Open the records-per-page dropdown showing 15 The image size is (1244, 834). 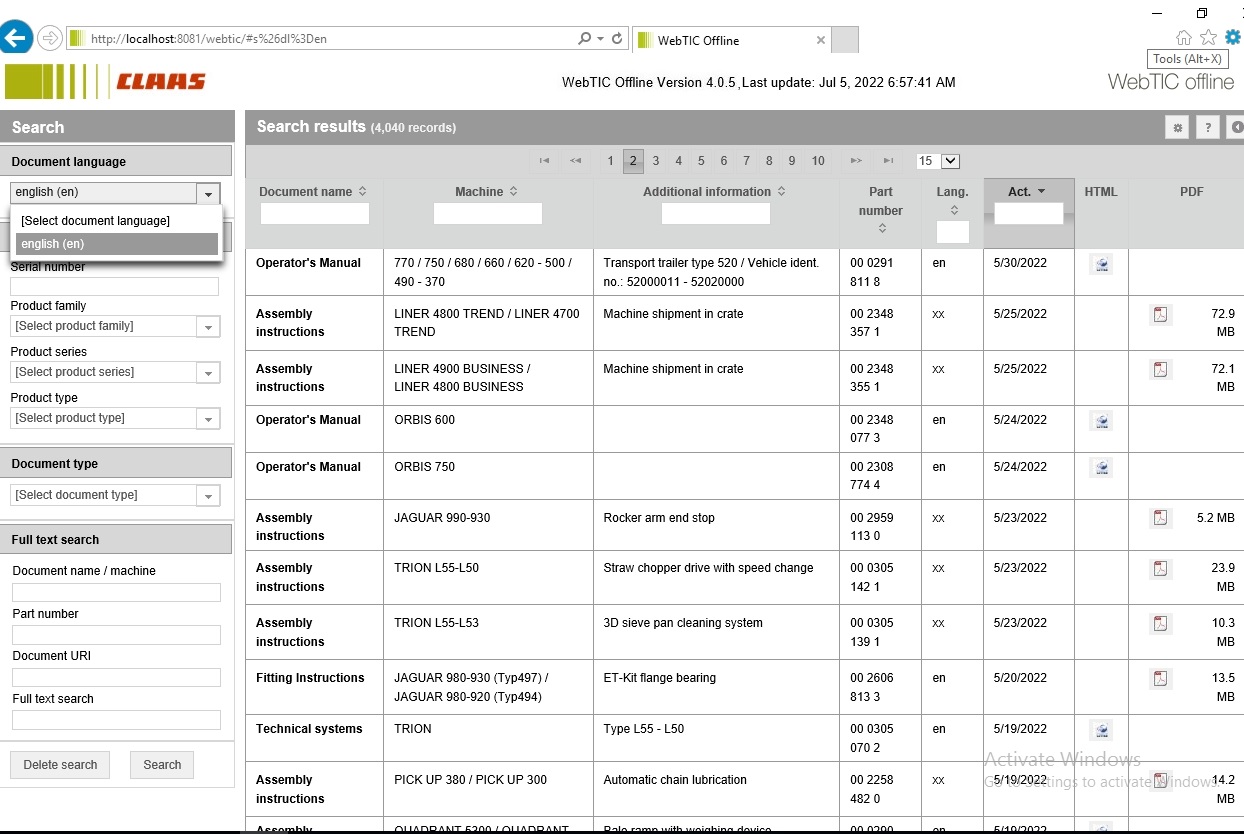[x=938, y=161]
